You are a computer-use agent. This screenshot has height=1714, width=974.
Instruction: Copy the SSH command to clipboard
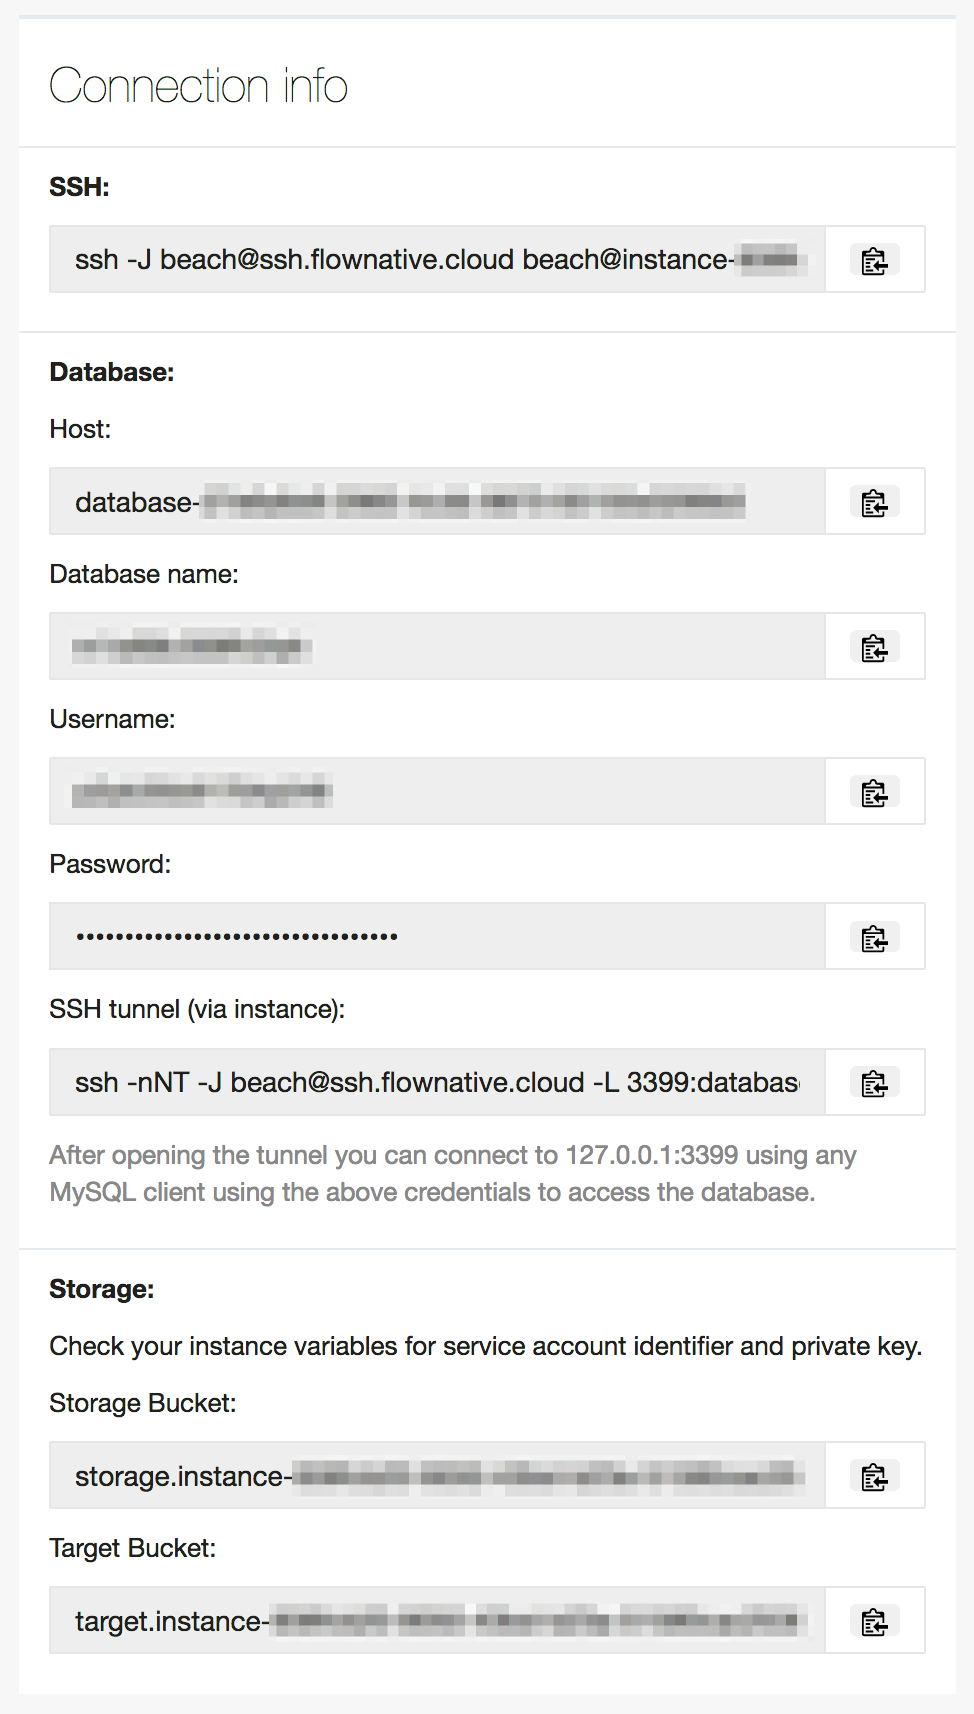[x=874, y=260]
